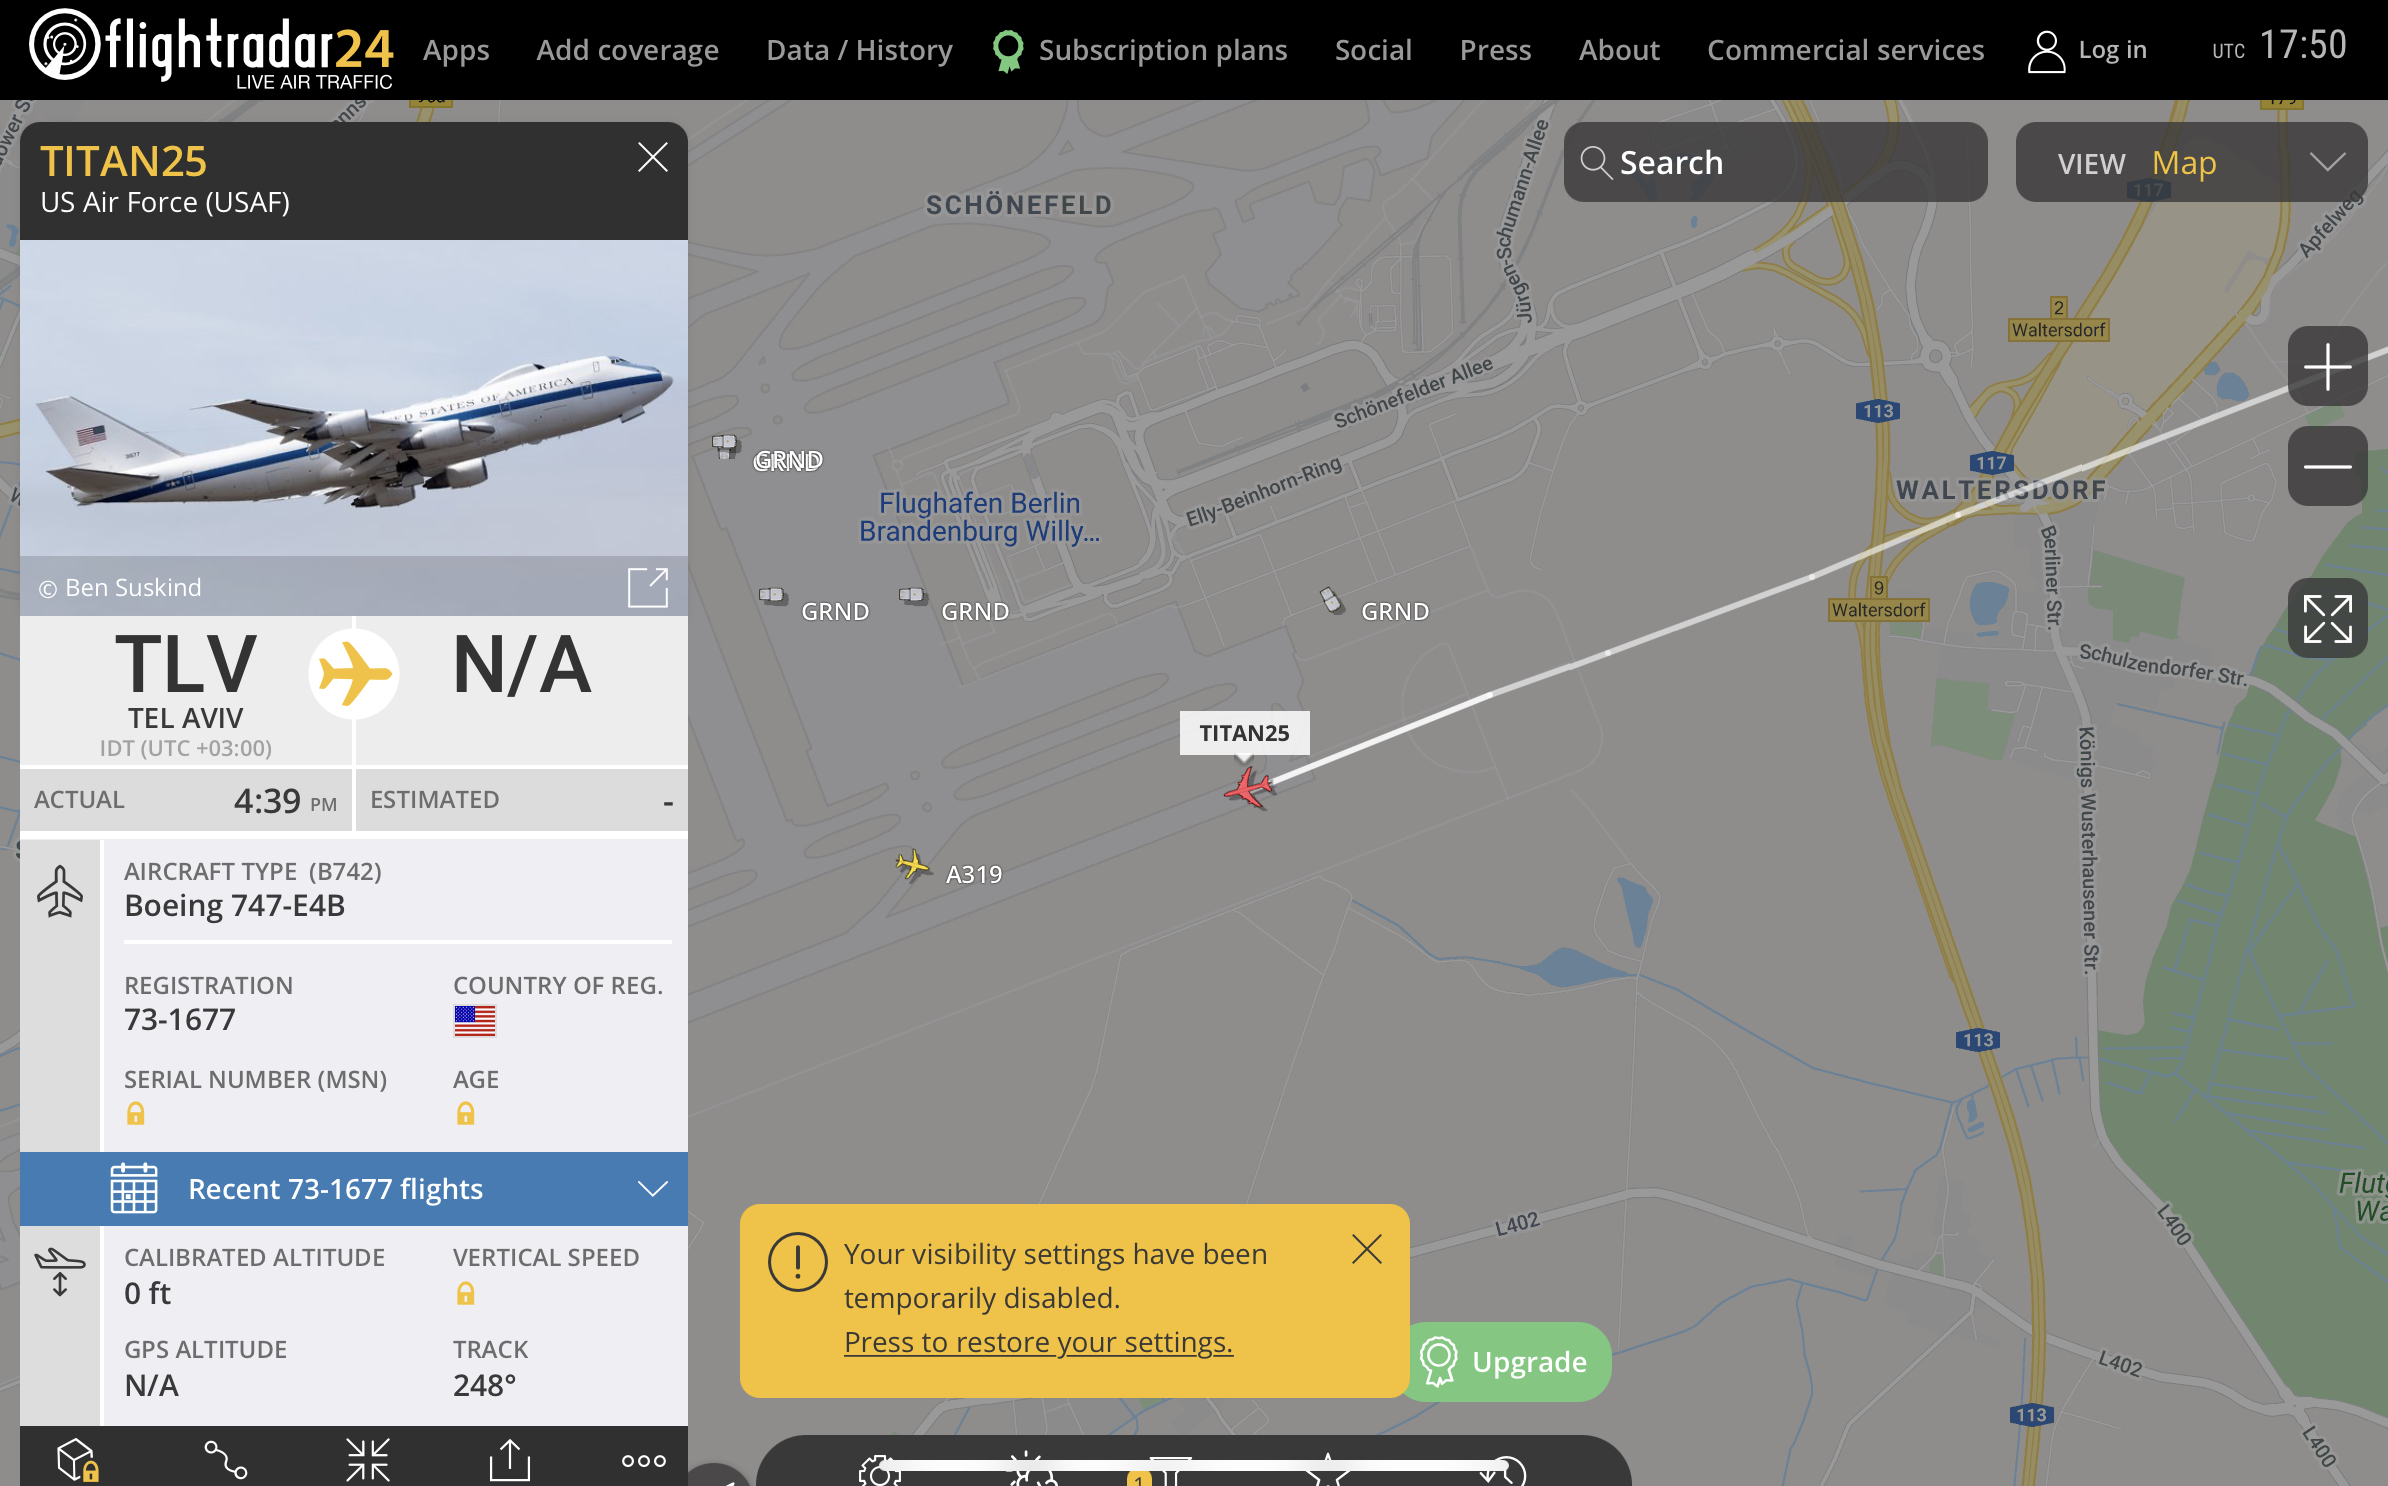The width and height of the screenshot is (2388, 1486).
Task: Click the red TITAN25 aircraft on map
Action: click(1248, 788)
